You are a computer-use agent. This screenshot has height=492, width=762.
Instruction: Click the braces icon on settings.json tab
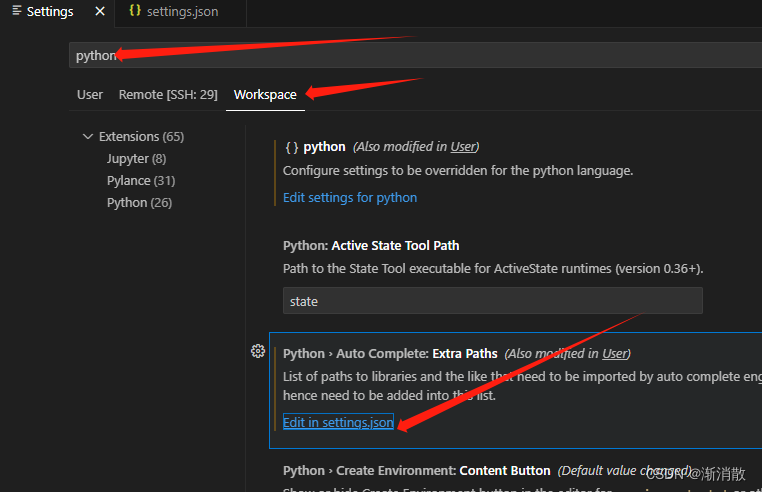pyautogui.click(x=135, y=10)
